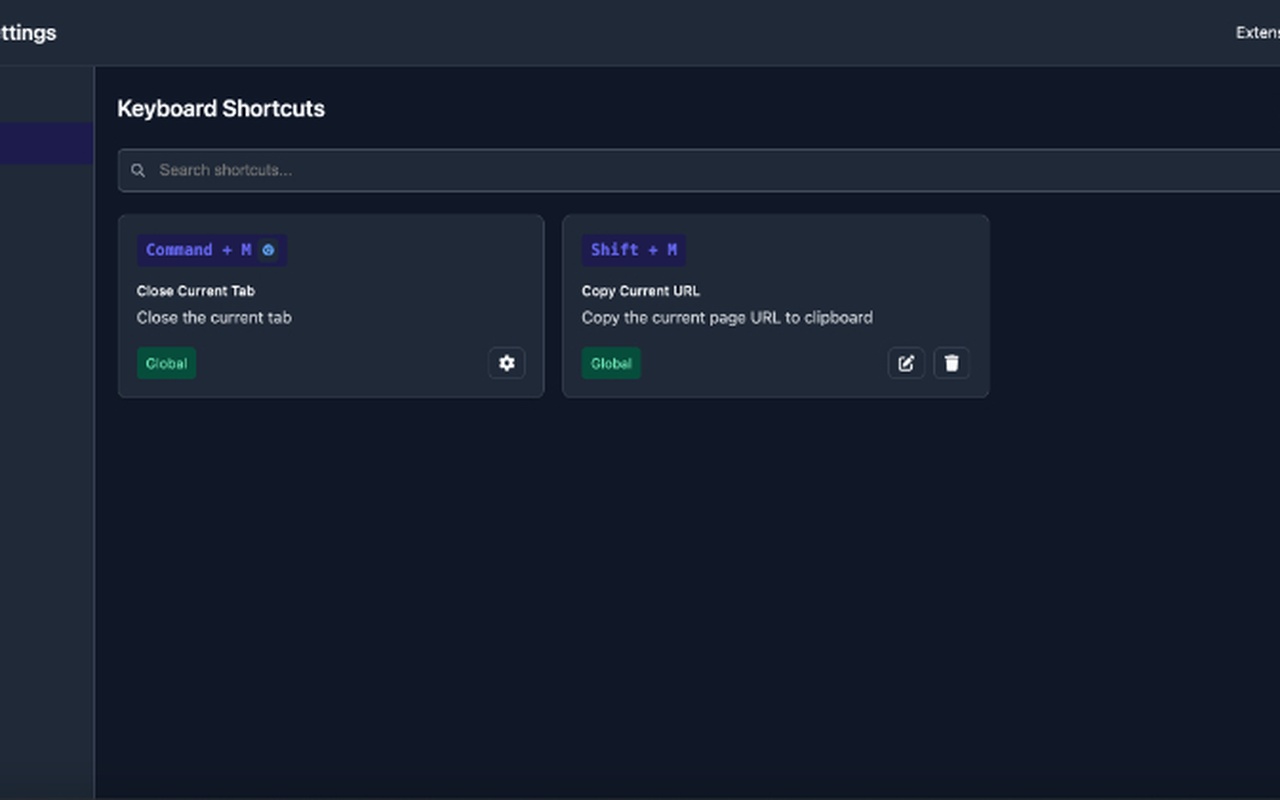Screen dimensions: 1280x800
Task: Click the trash icon on the second shortcut card
Action: (x=951, y=363)
